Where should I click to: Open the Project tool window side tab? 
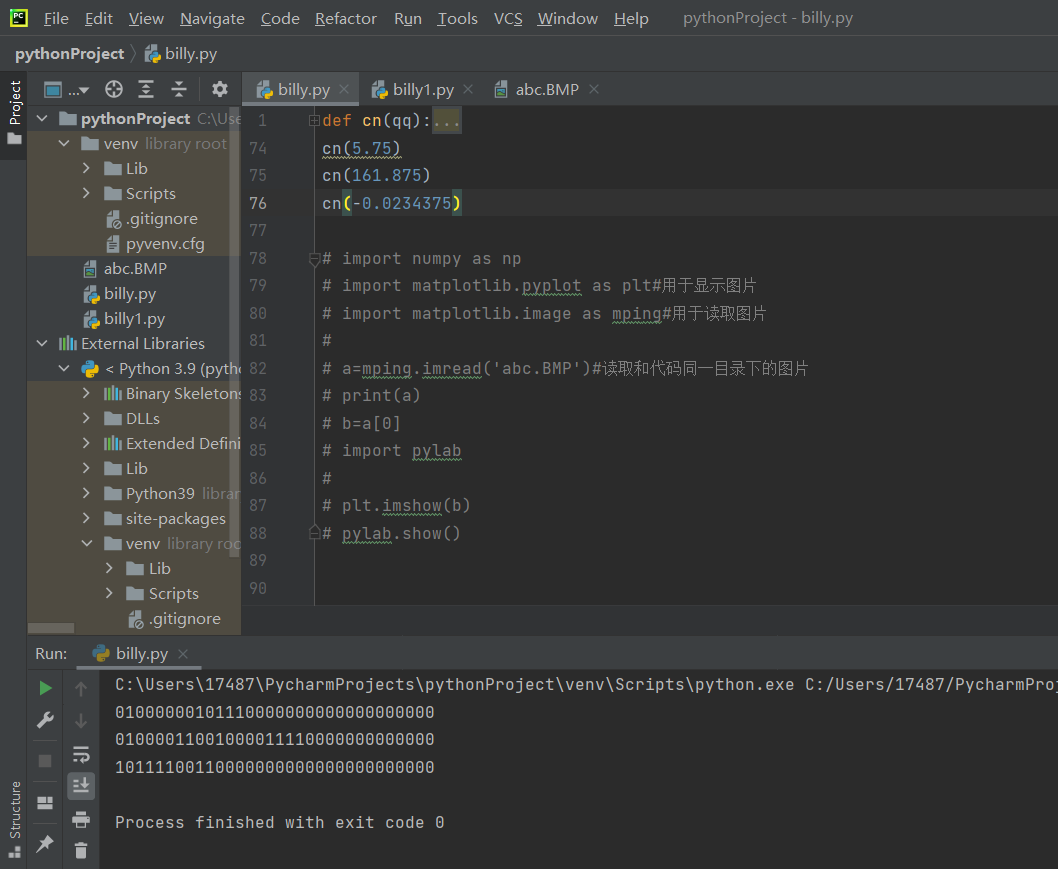pos(14,112)
